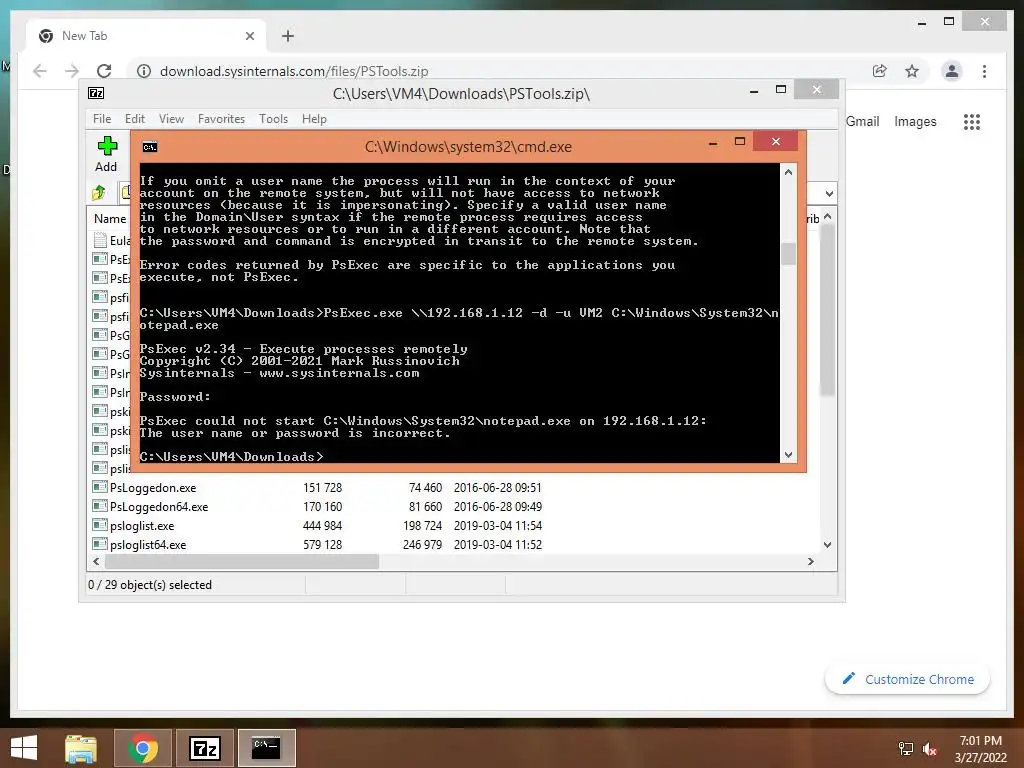Click the Chrome address bar URL
The width and height of the screenshot is (1024, 768).
click(294, 71)
